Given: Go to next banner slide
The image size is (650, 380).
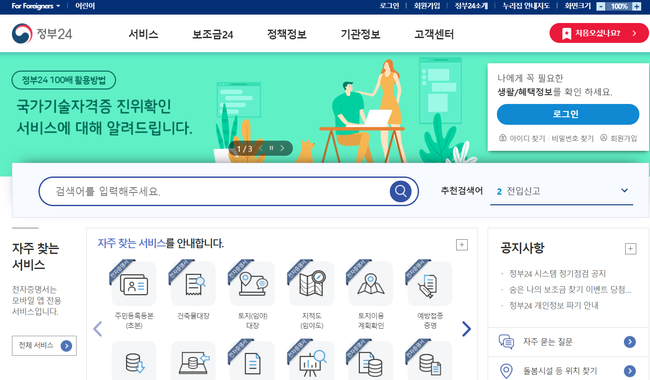Looking at the screenshot, I should tap(282, 148).
